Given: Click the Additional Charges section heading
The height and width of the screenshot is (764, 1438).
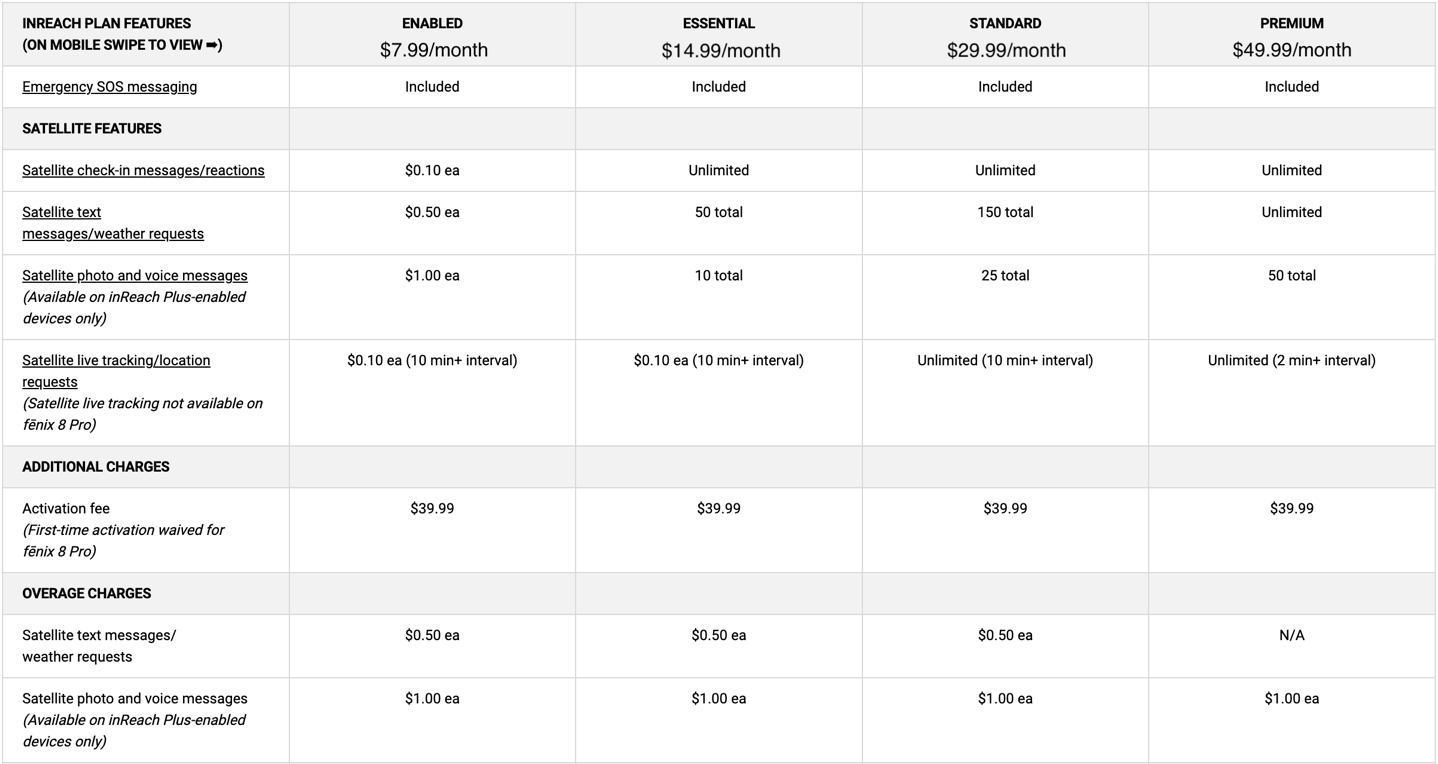Looking at the screenshot, I should click(96, 467).
